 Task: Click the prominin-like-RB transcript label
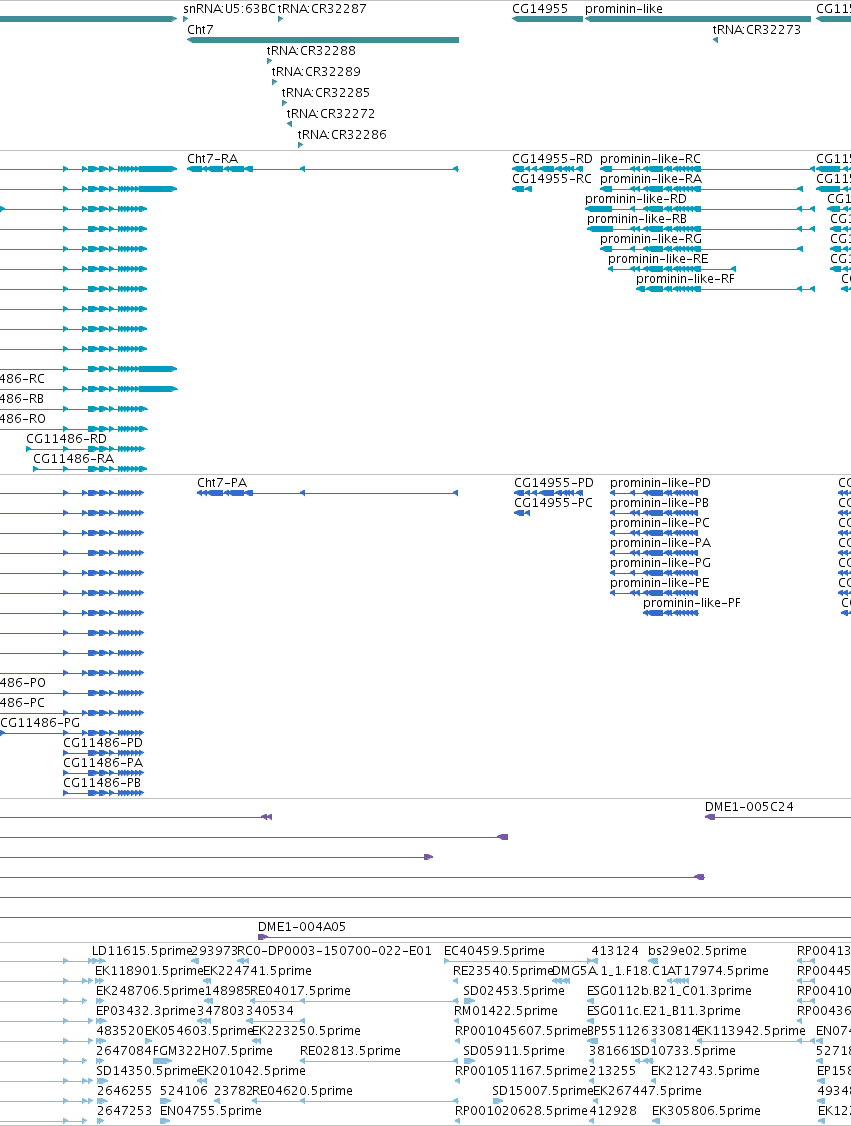[x=637, y=219]
